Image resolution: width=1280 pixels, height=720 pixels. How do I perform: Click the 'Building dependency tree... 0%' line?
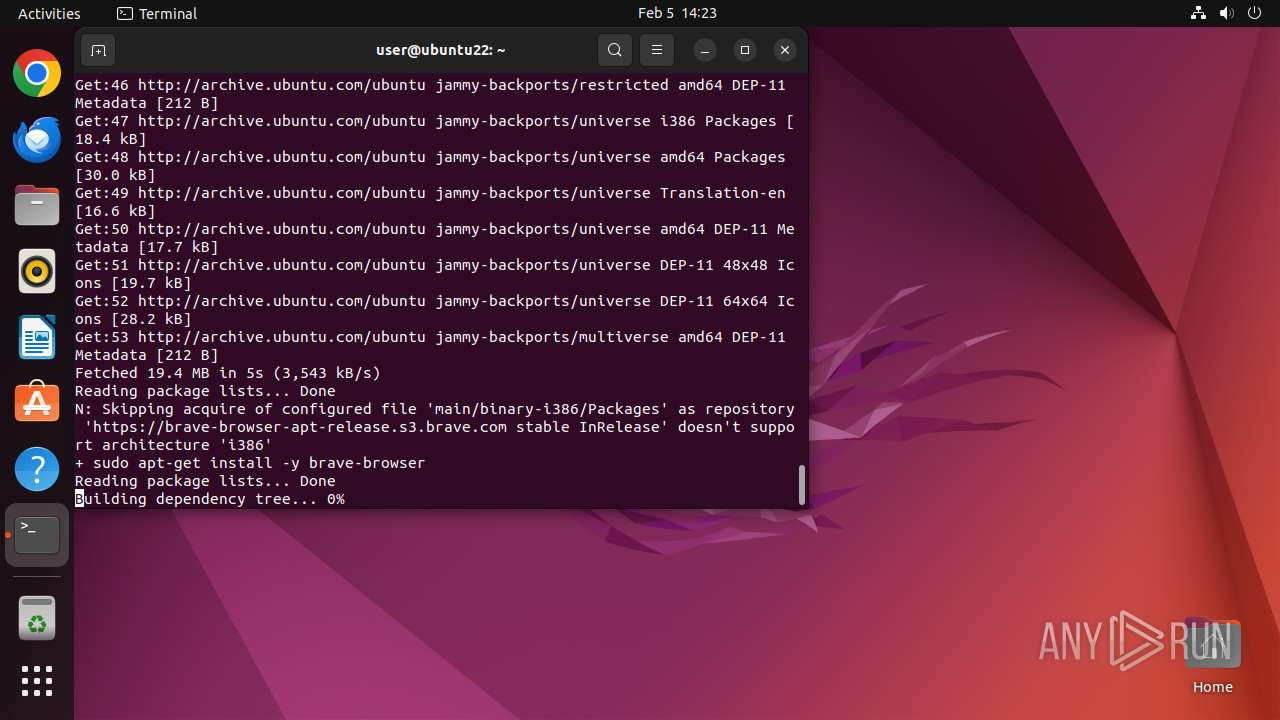pyautogui.click(x=210, y=499)
